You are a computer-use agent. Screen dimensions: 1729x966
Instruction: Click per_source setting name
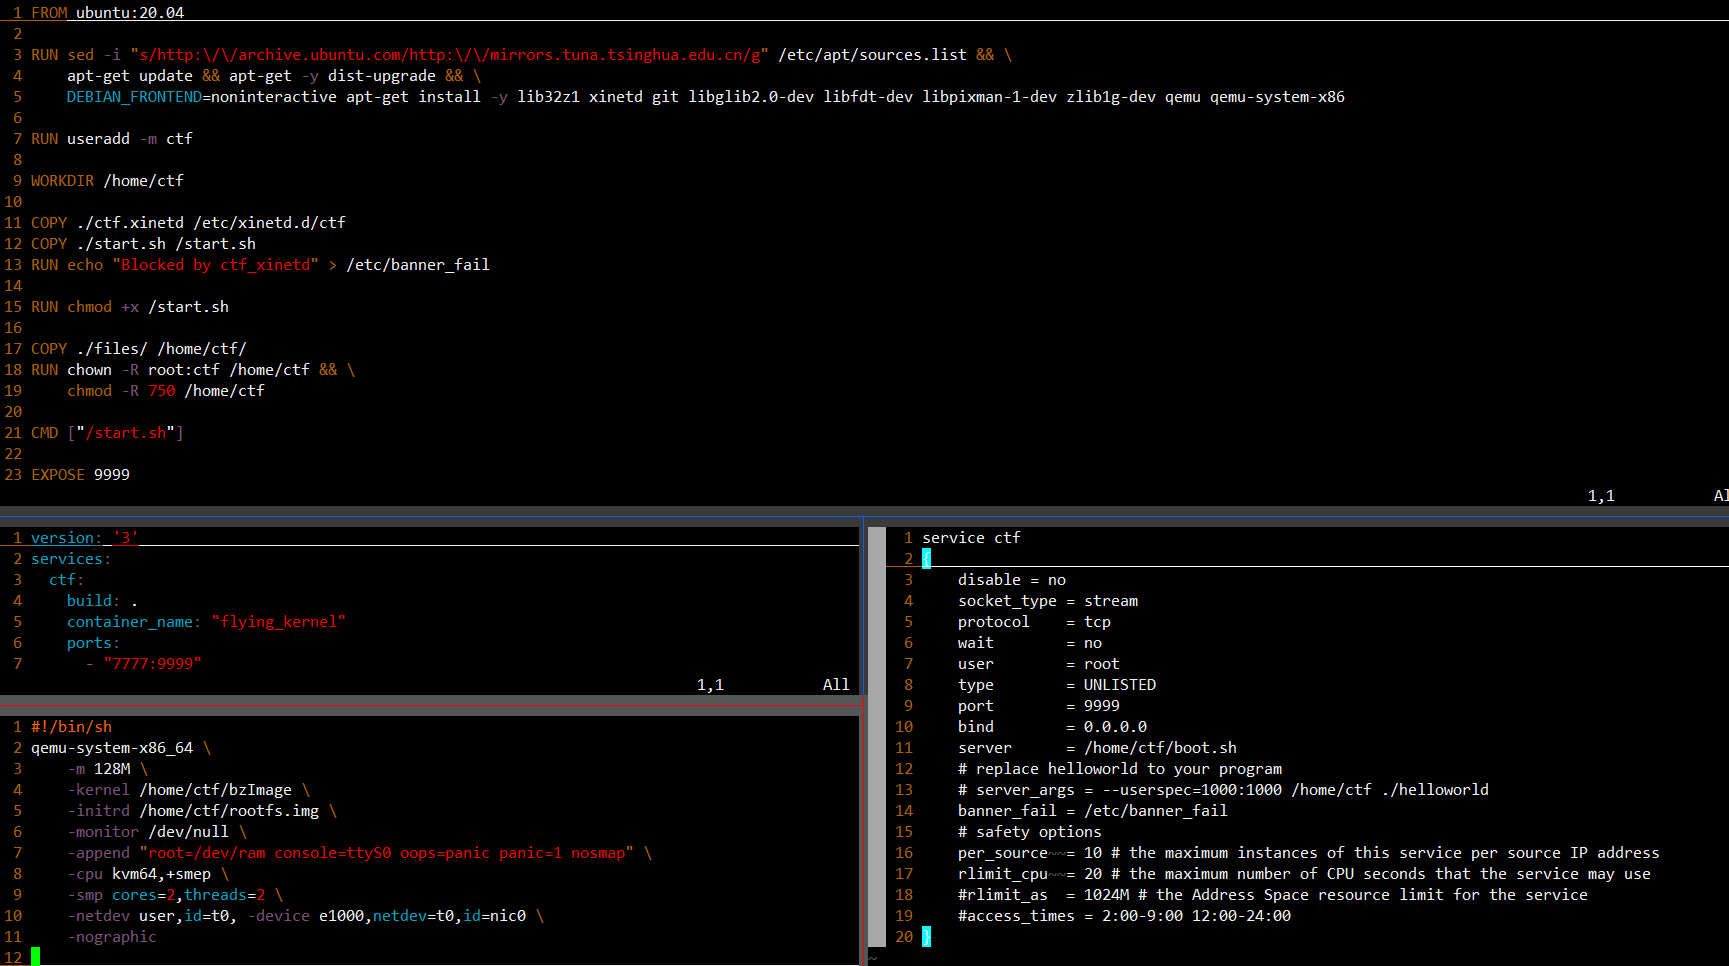coord(1003,853)
